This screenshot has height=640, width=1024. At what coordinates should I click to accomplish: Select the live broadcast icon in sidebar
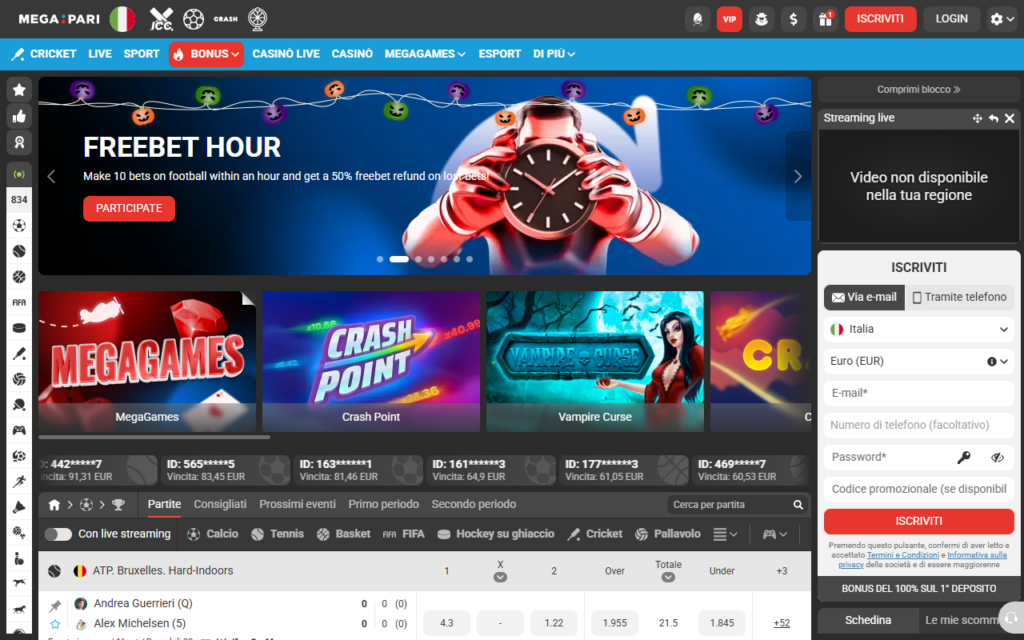coord(19,174)
